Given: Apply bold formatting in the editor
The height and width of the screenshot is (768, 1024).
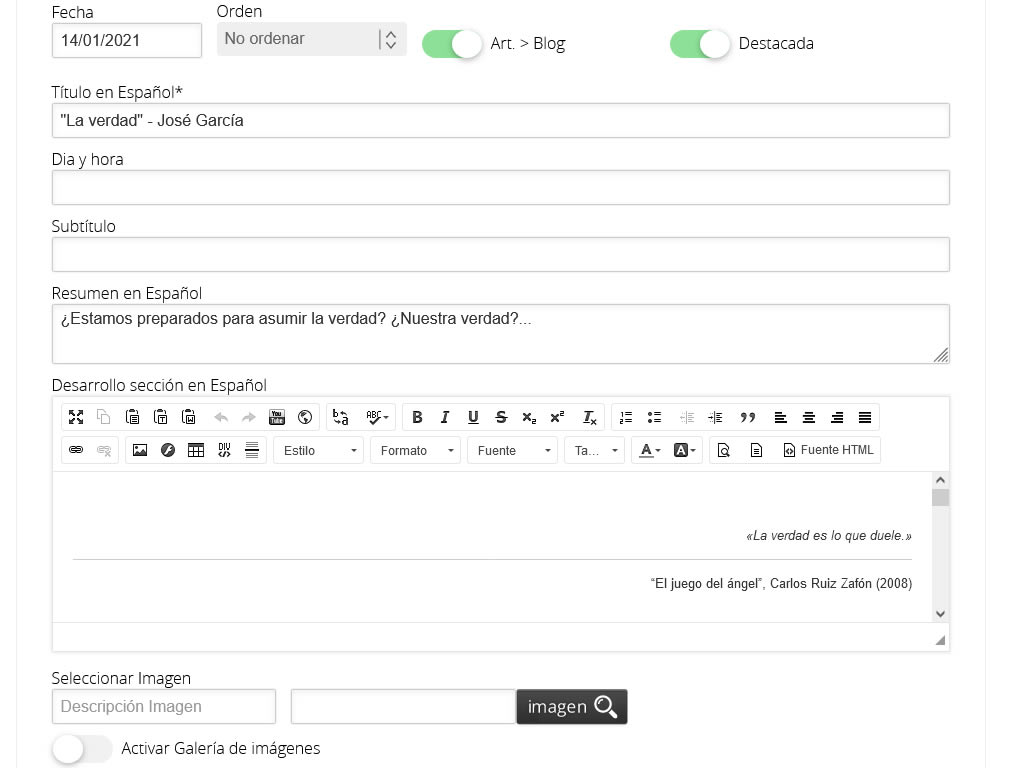Looking at the screenshot, I should coord(417,418).
